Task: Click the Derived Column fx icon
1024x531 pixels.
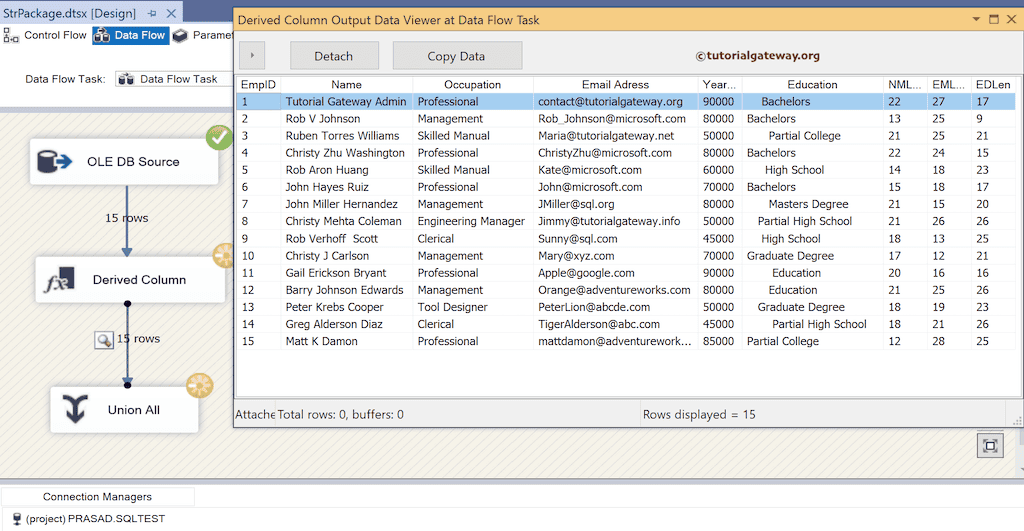Action: [59, 280]
